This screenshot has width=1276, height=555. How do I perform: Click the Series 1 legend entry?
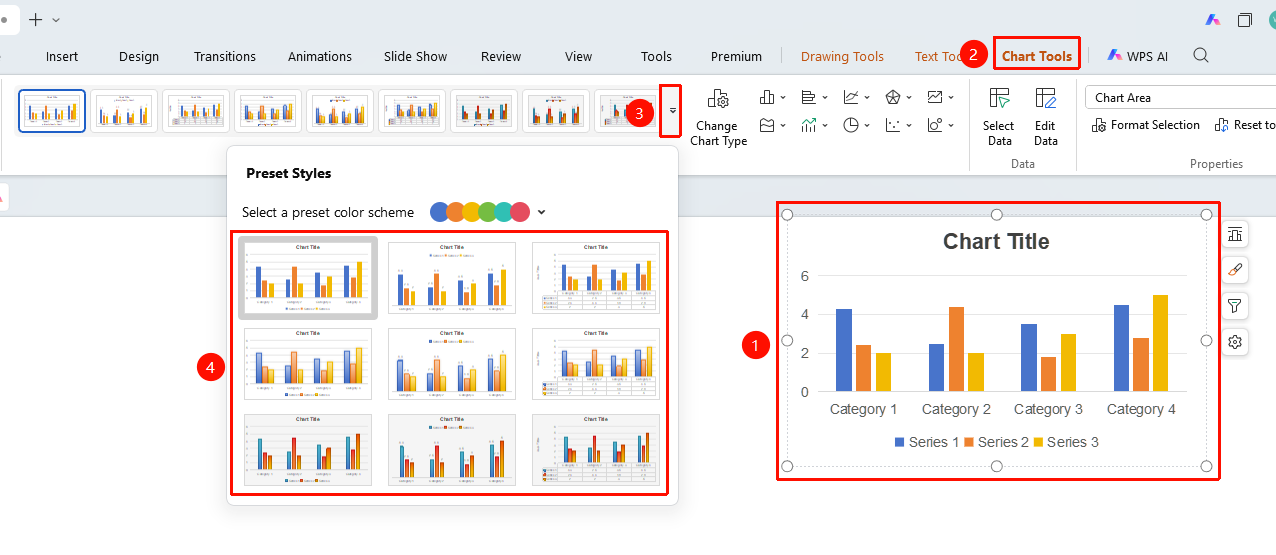[x=926, y=442]
